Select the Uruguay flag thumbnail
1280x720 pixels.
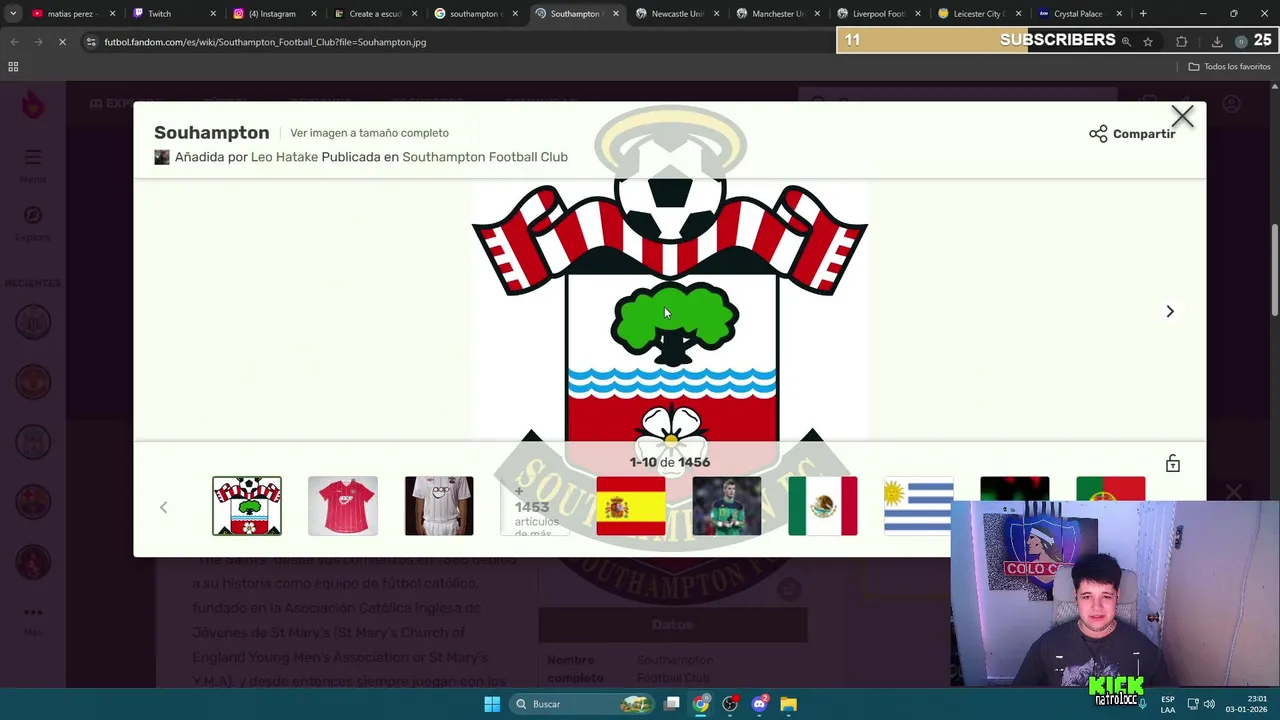click(918, 506)
